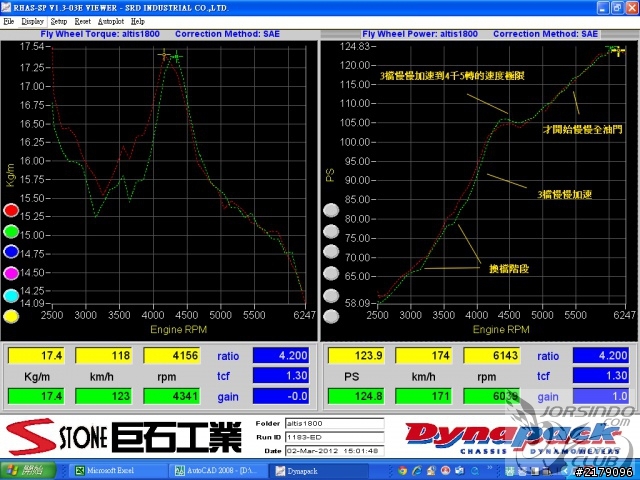Click the fifth gray indicator on power graph
This screenshot has height=480, width=640.
pos(331,296)
